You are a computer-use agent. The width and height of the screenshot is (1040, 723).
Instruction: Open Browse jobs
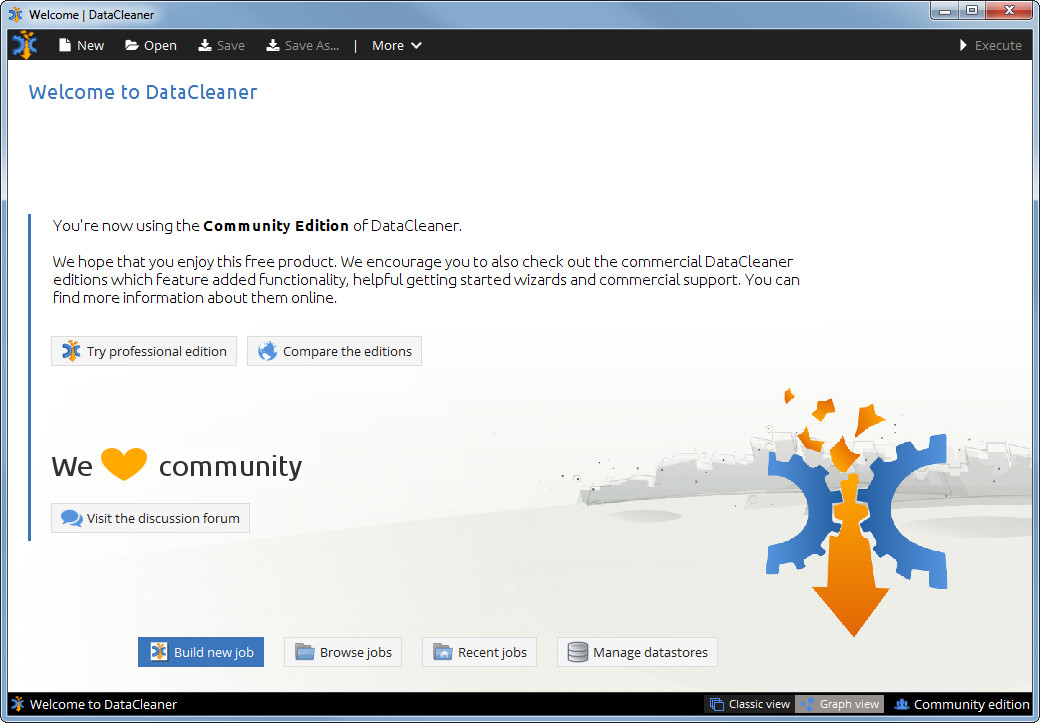[x=343, y=652]
